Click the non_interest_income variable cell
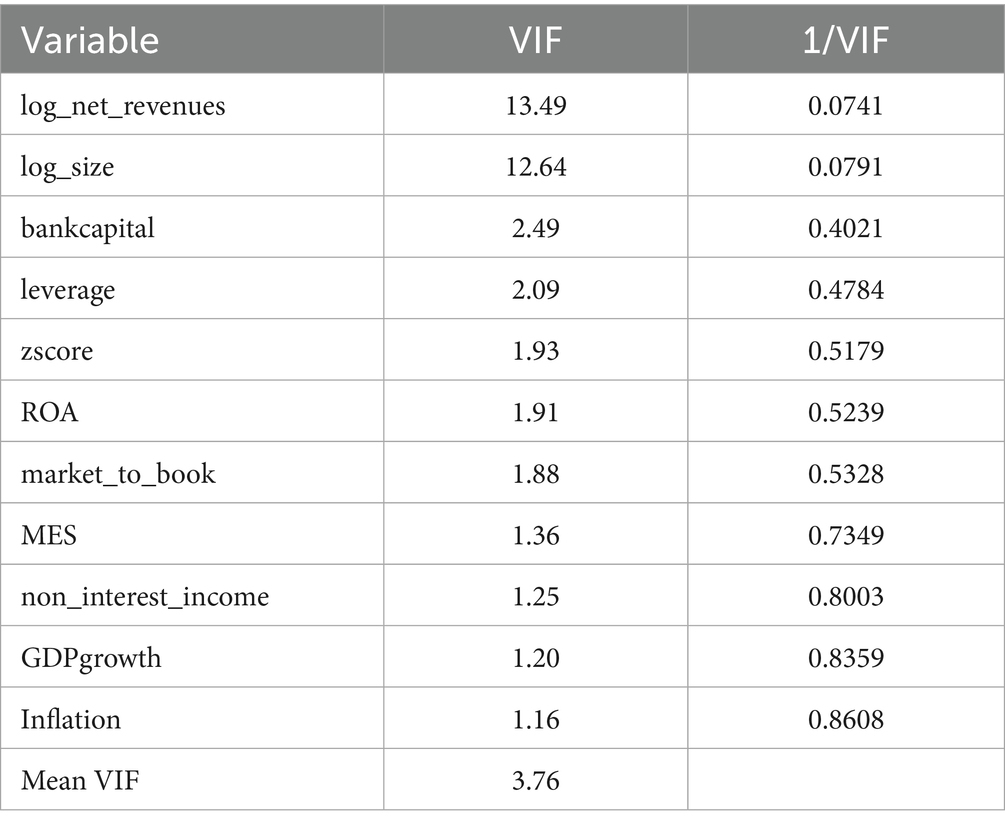This screenshot has height=828, width=1005. pos(145,596)
